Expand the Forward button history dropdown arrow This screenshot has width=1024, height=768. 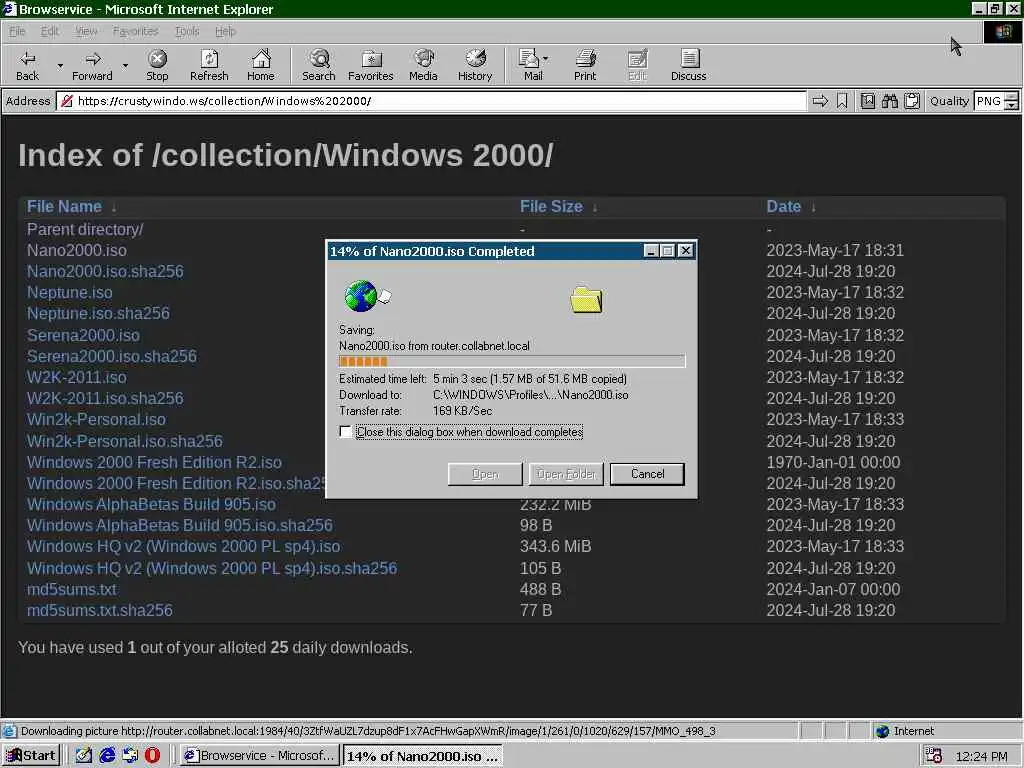click(x=125, y=65)
